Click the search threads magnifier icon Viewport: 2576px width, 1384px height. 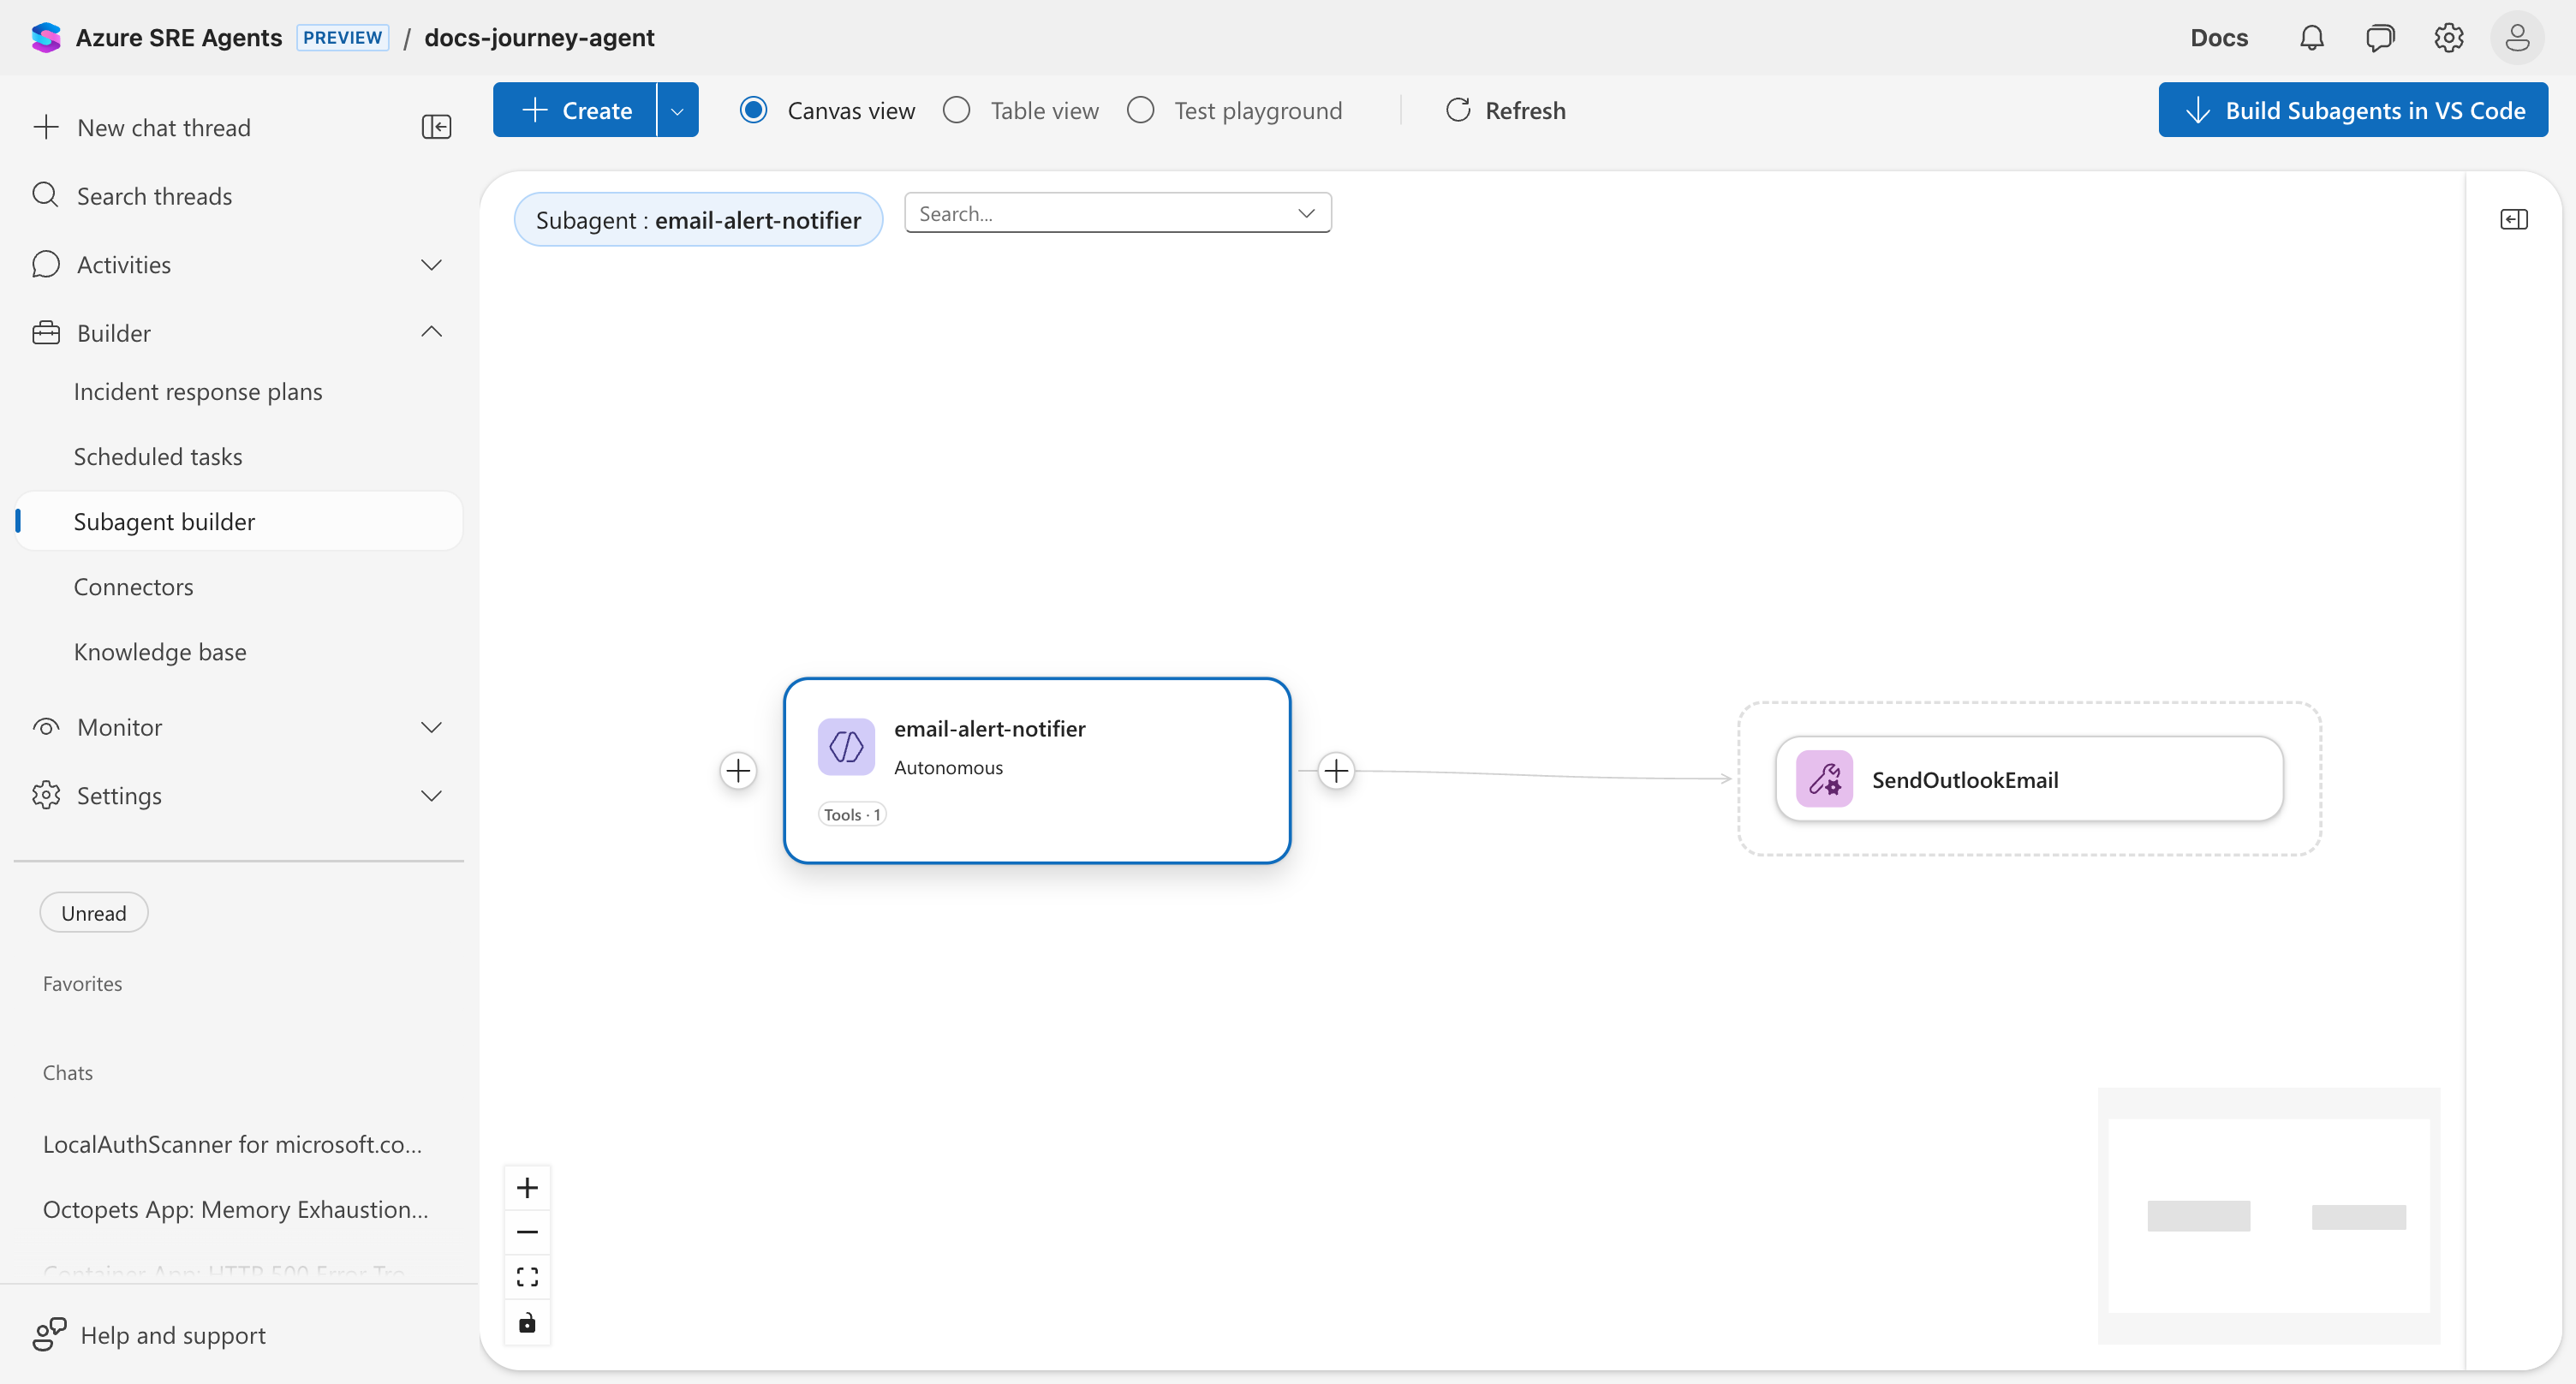(46, 195)
